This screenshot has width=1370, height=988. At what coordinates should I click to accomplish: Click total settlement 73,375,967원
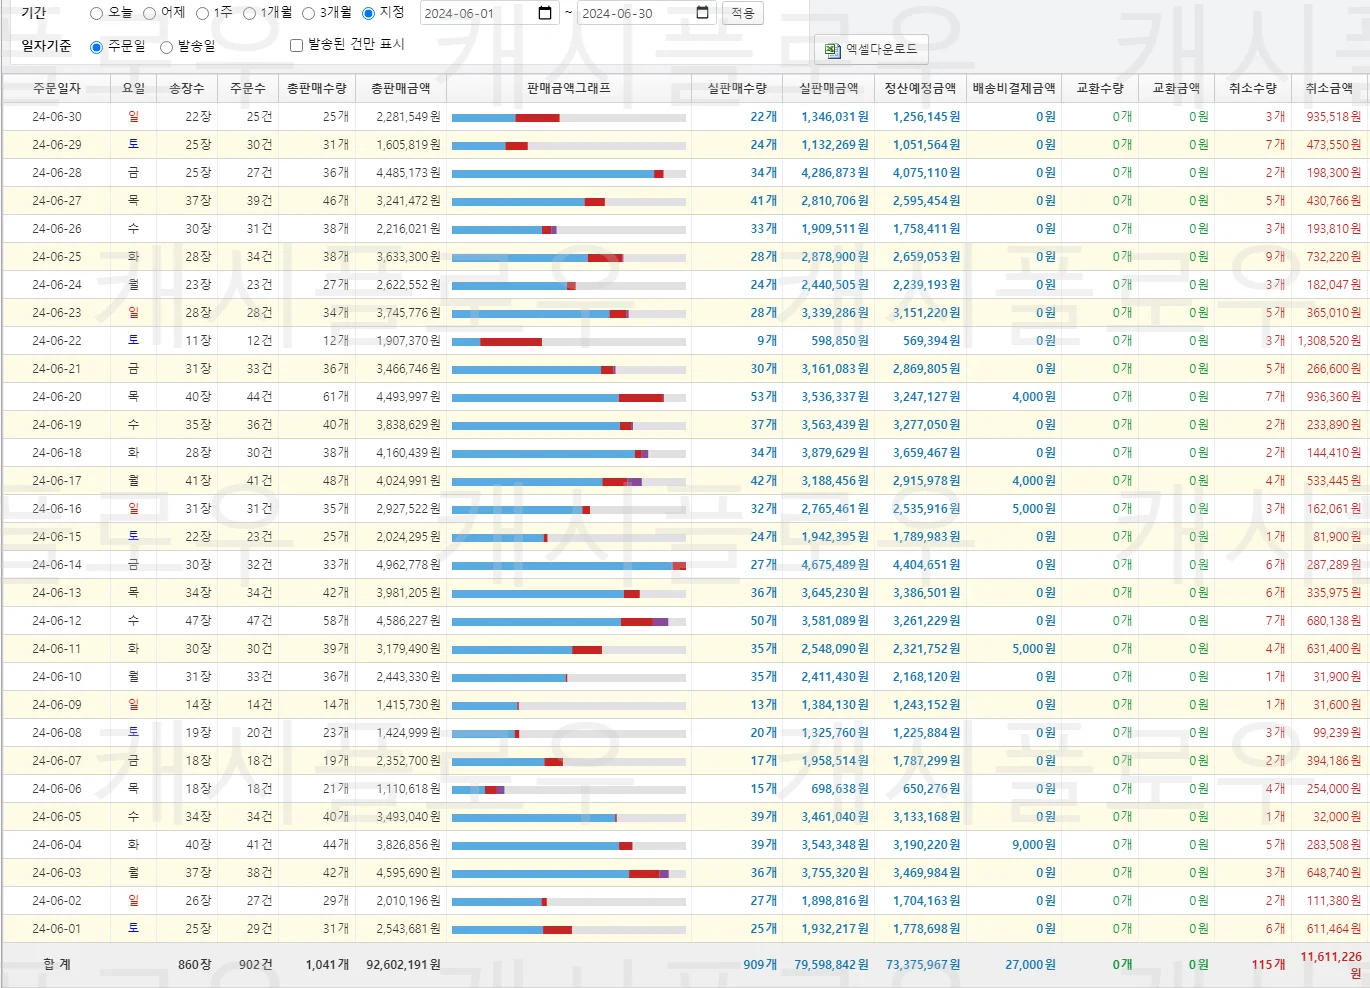(x=923, y=965)
